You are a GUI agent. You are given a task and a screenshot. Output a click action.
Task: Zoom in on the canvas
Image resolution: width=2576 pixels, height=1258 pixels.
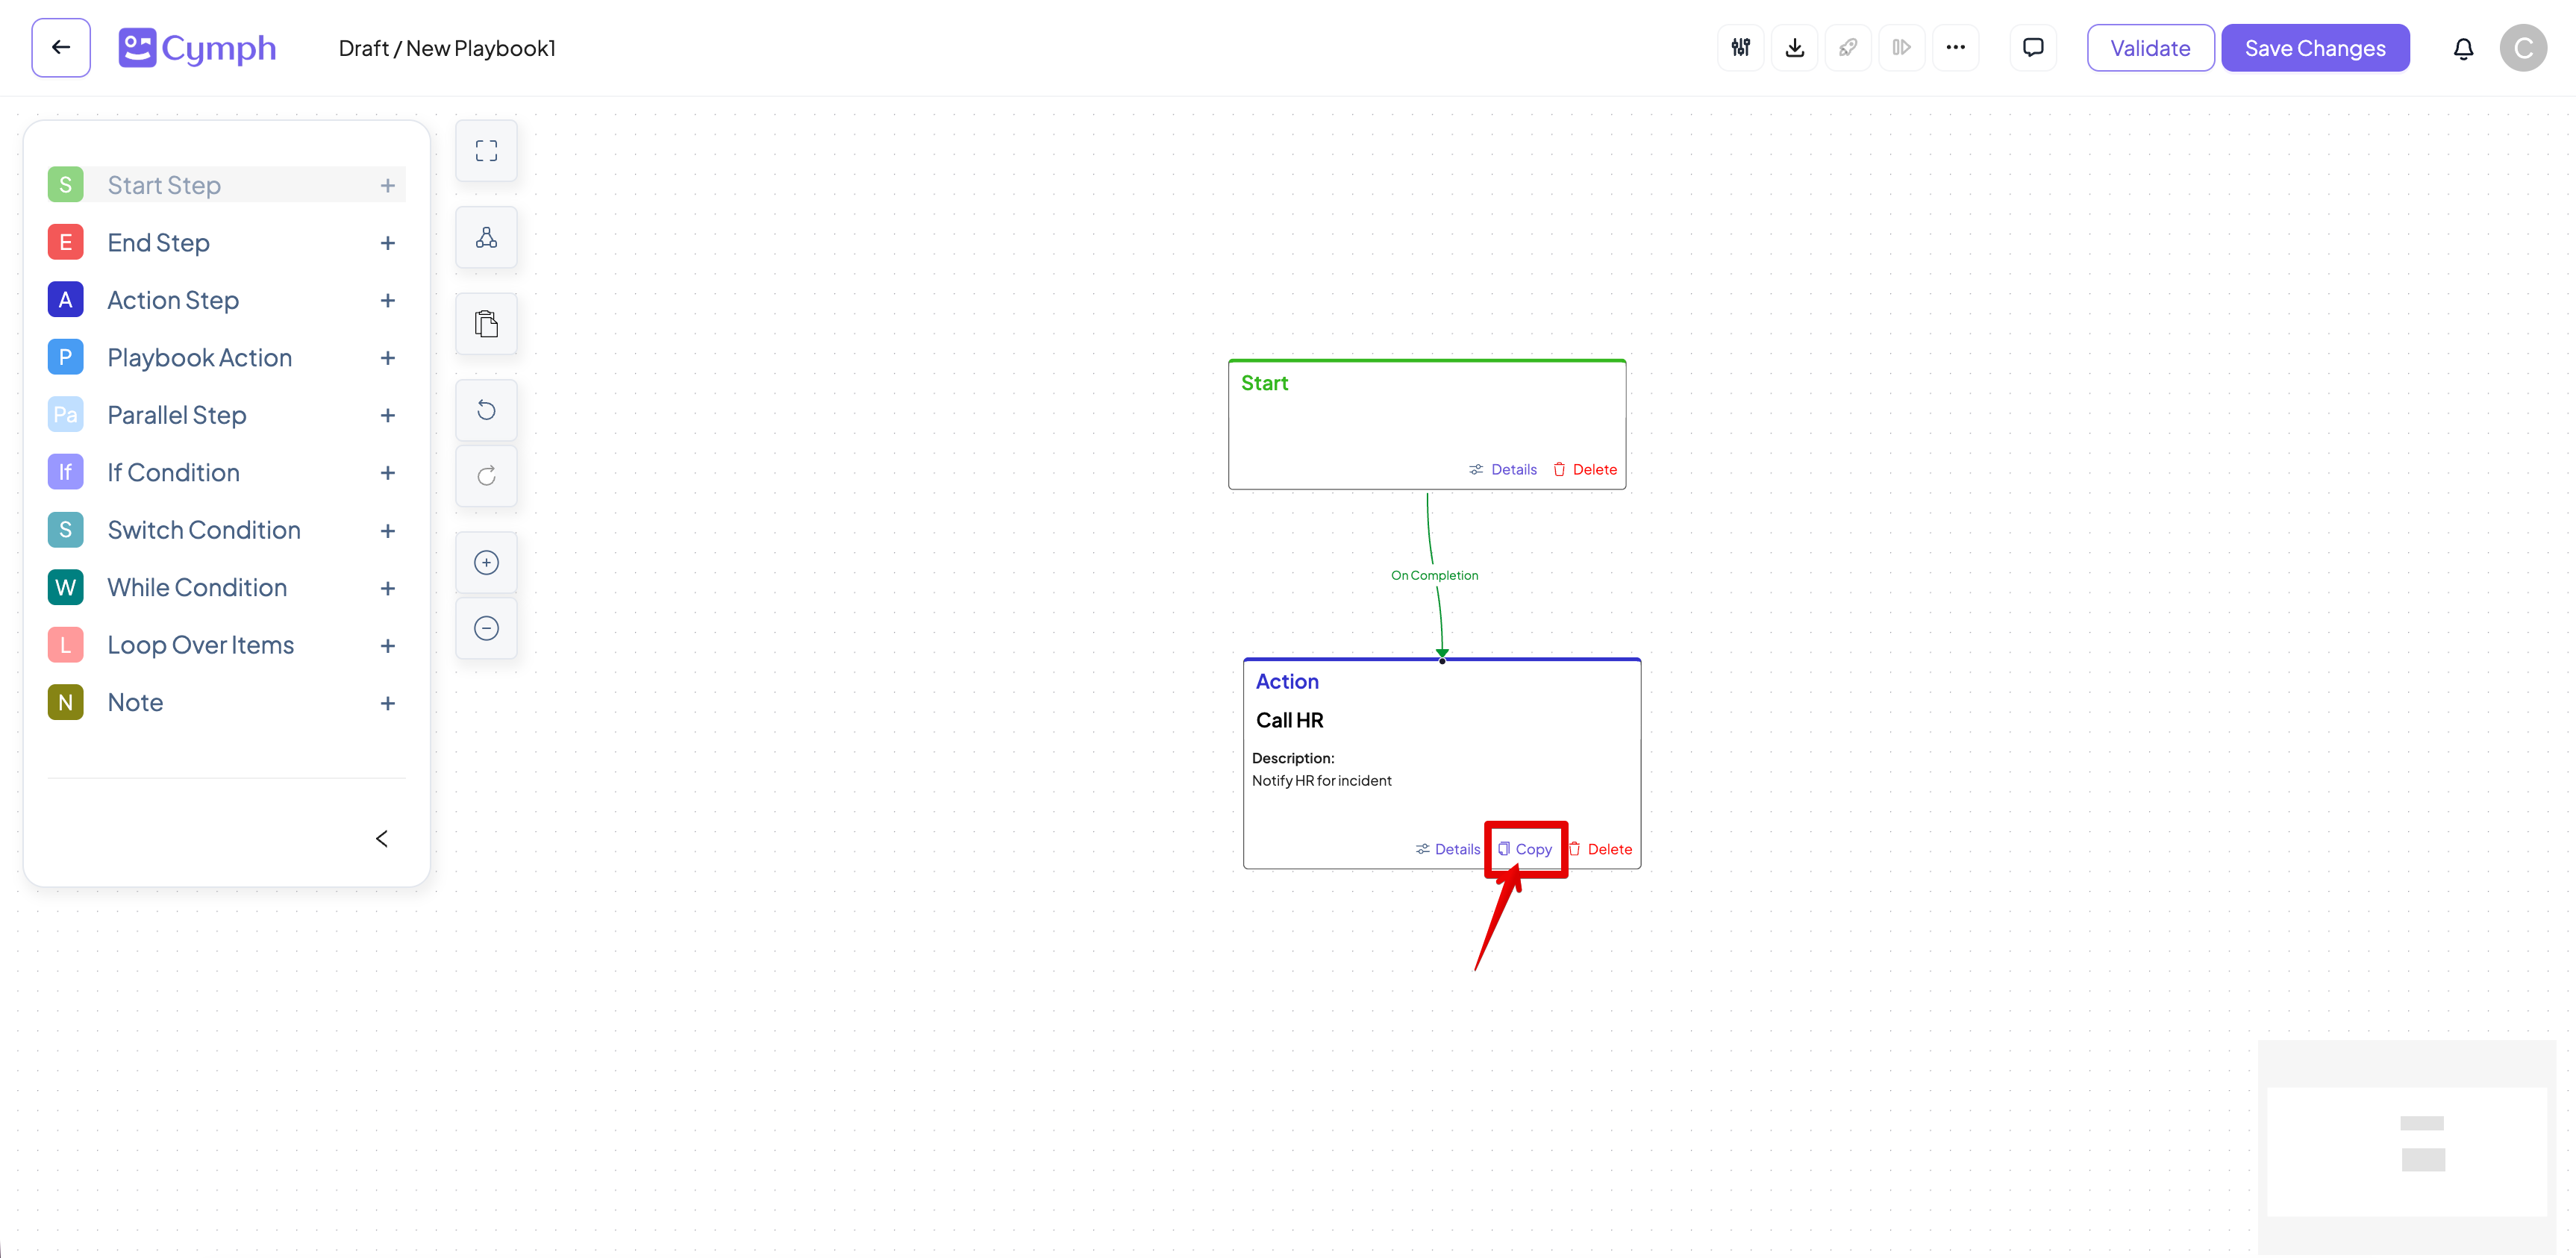click(486, 561)
